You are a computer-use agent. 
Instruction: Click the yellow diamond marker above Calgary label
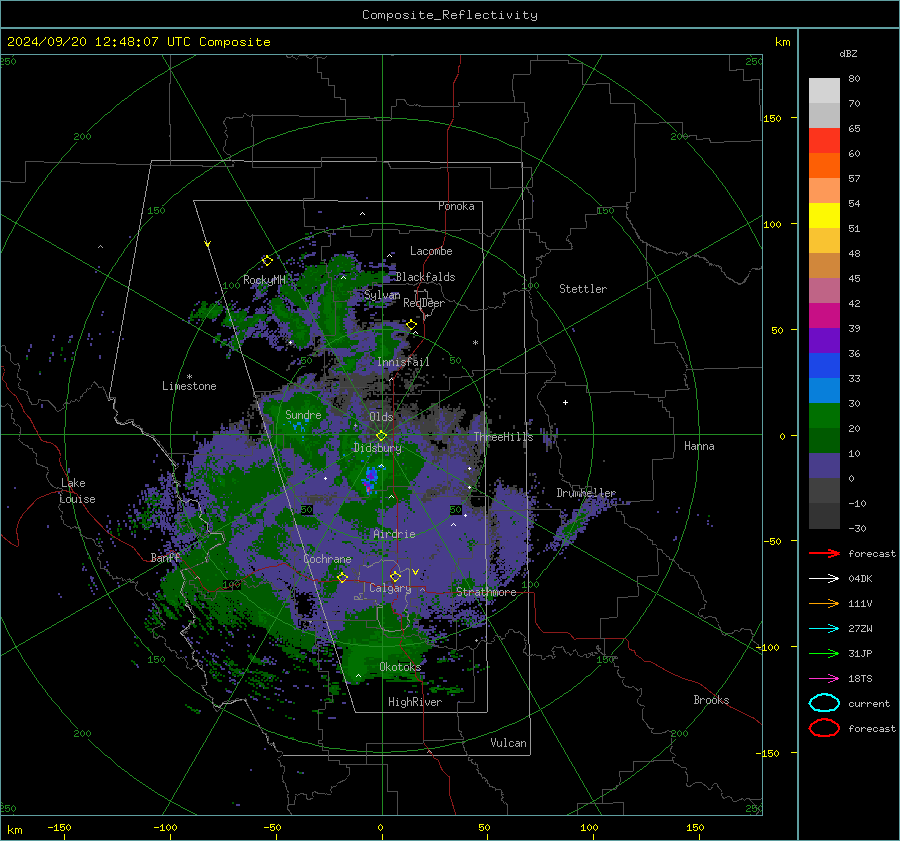pos(395,576)
